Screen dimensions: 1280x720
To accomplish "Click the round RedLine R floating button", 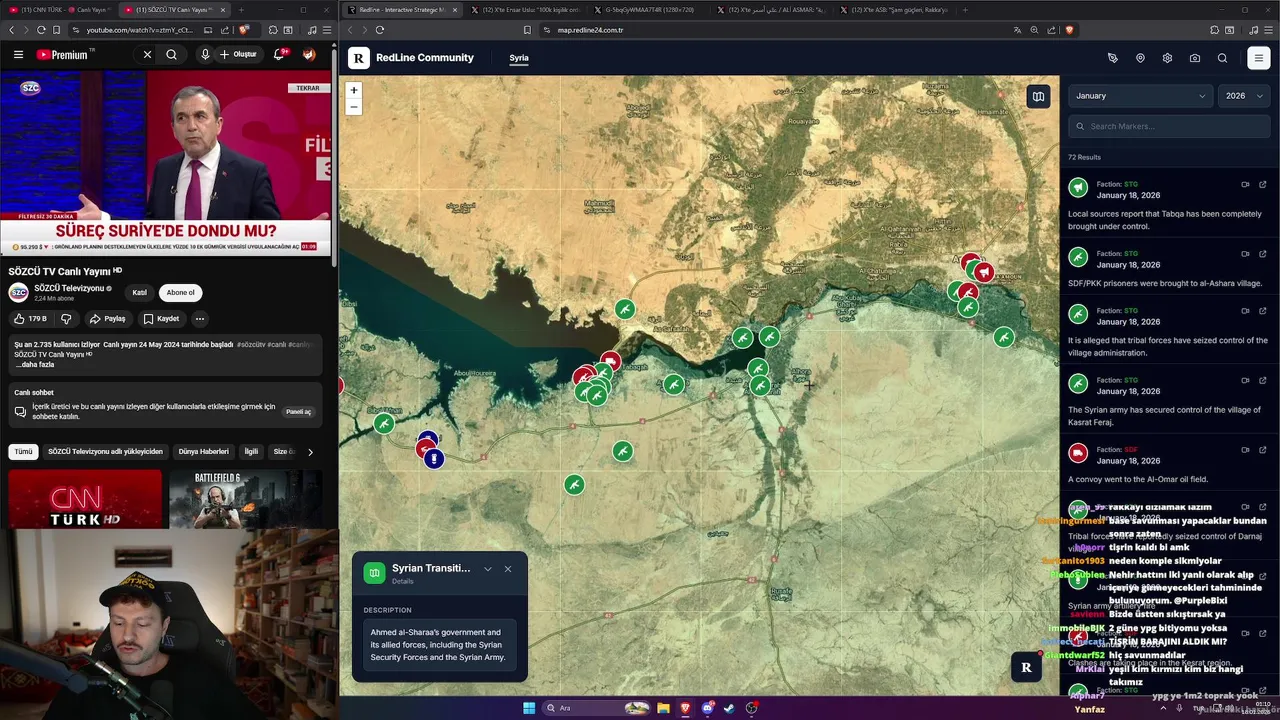I will tap(1026, 667).
